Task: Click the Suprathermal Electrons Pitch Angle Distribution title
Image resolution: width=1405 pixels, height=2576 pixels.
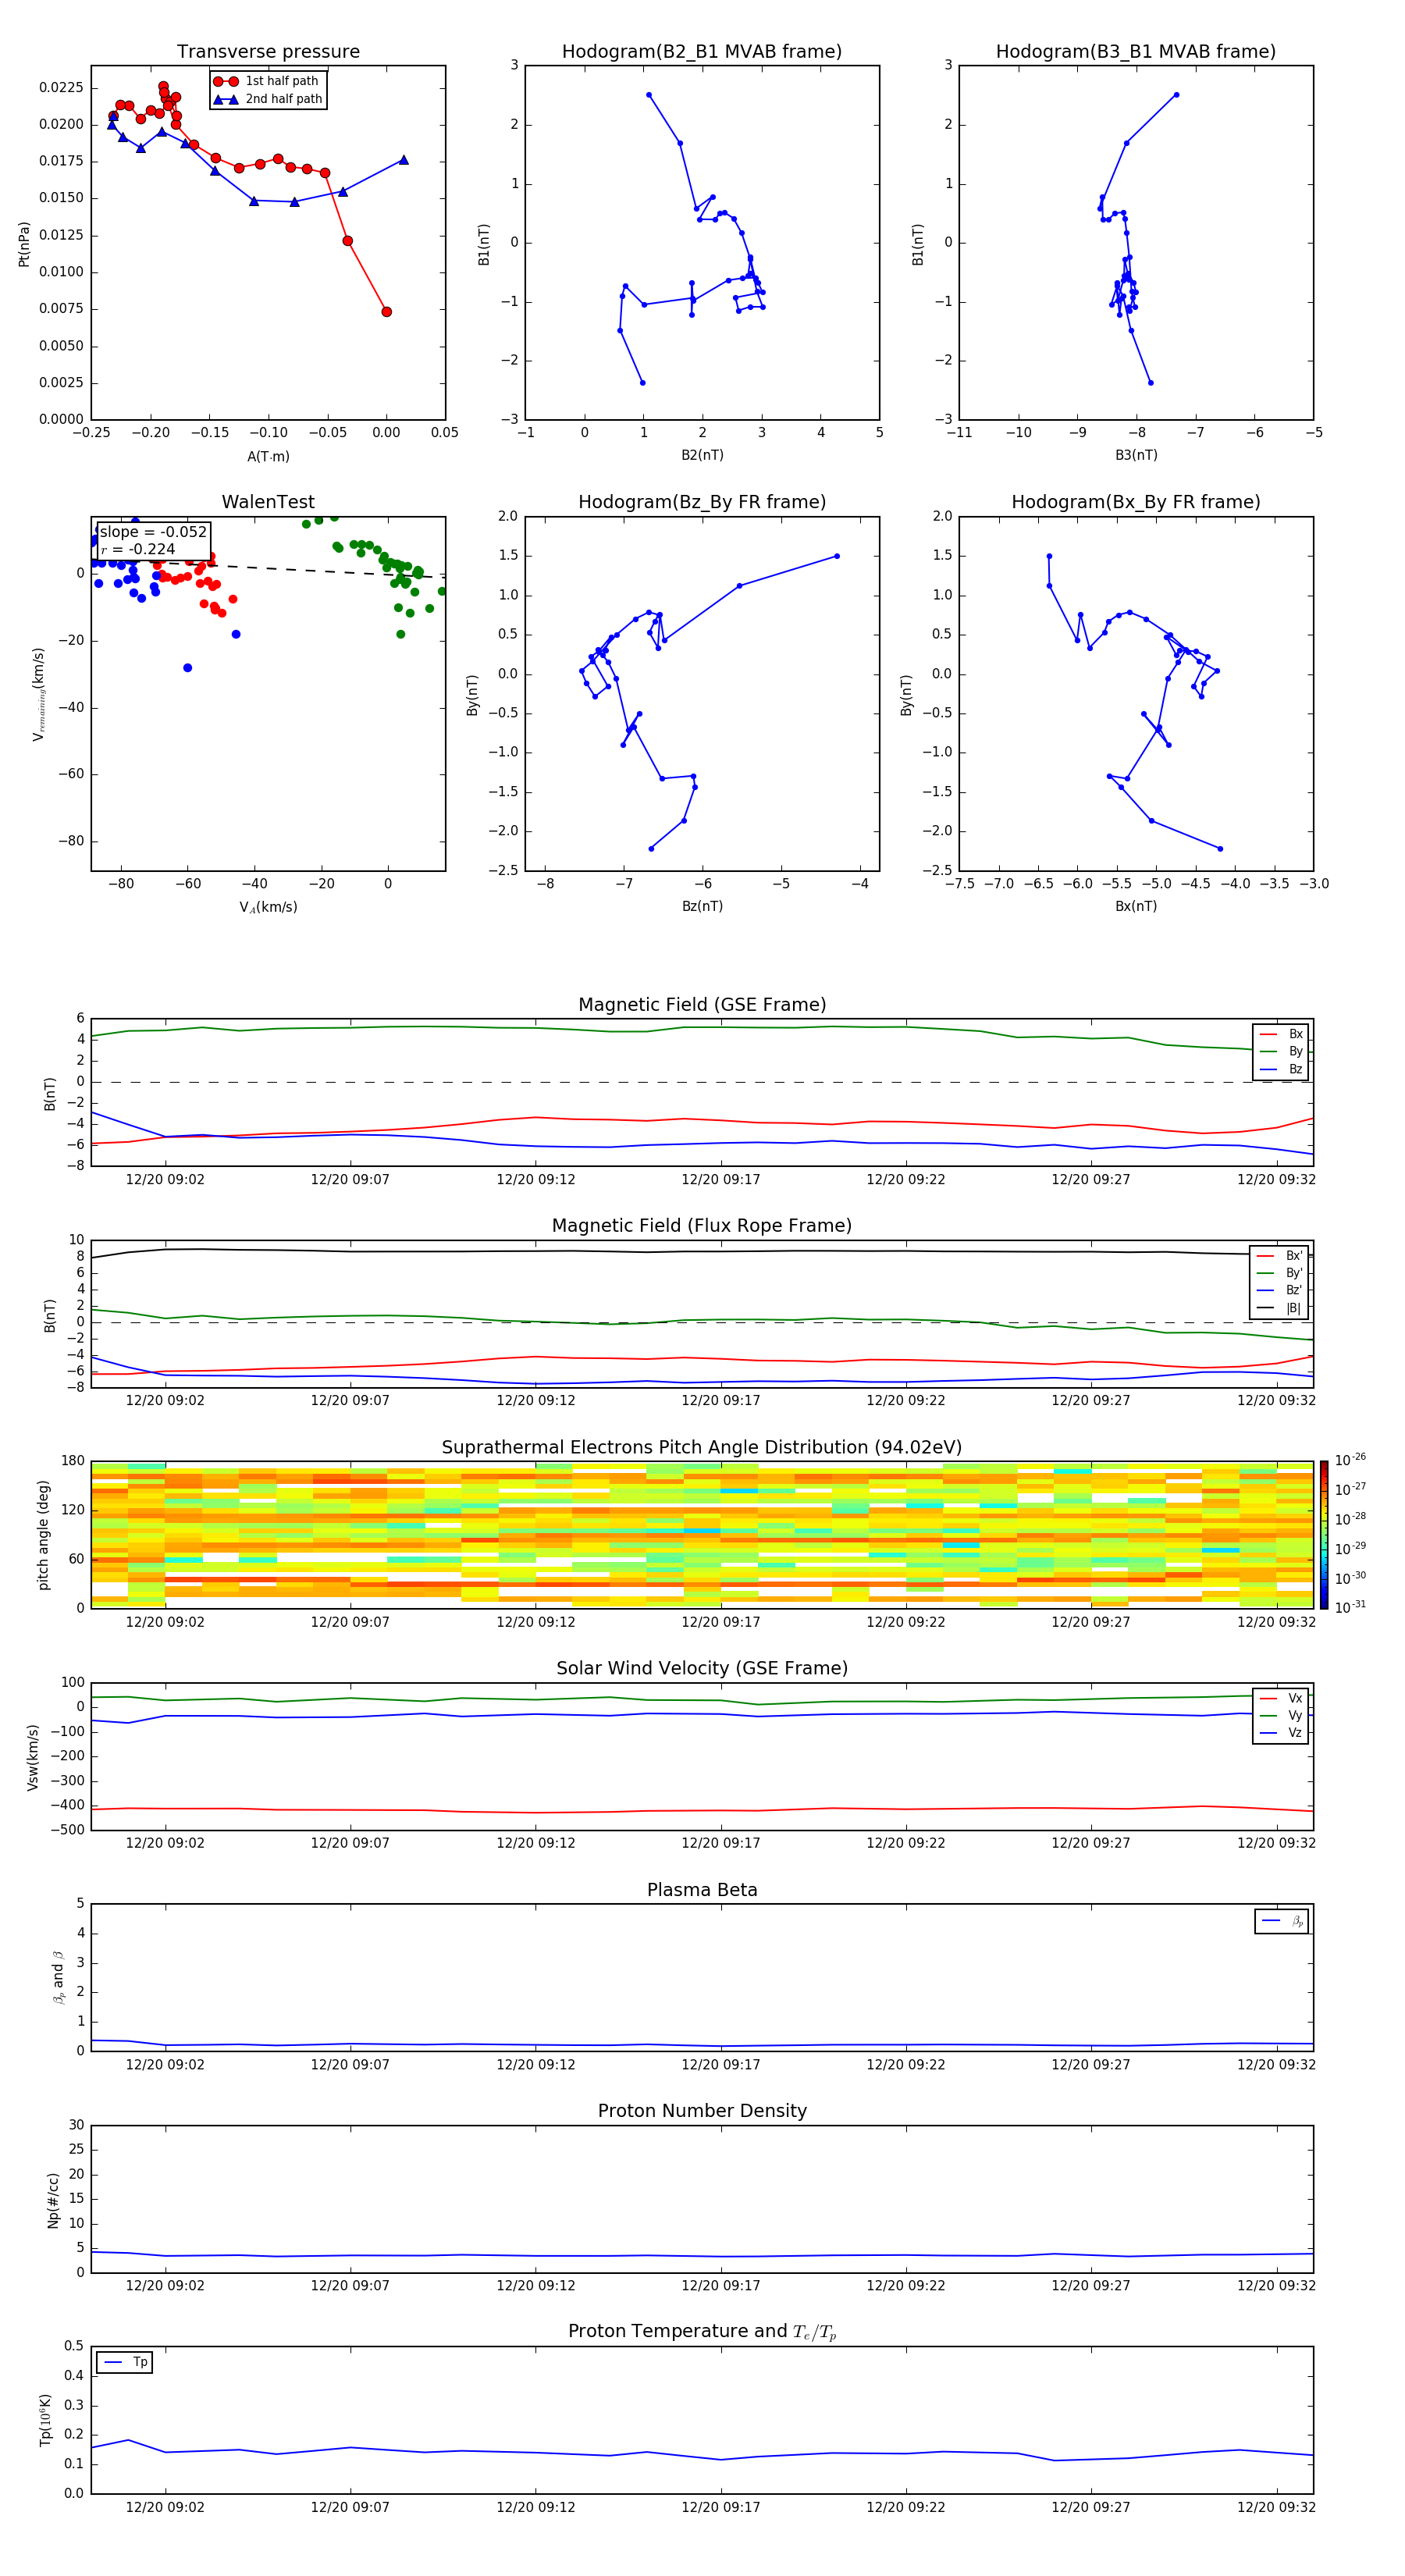Action: [702, 1447]
